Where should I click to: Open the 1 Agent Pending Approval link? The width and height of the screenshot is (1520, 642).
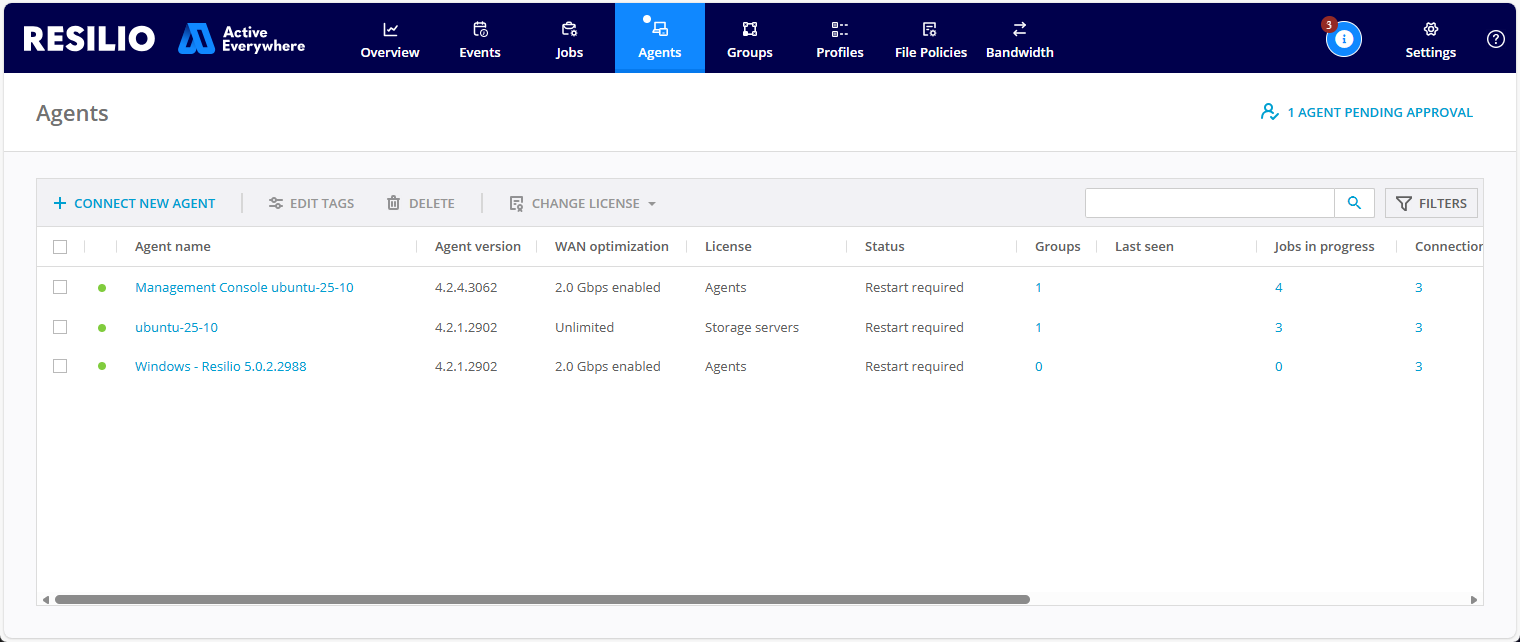pyautogui.click(x=1367, y=113)
